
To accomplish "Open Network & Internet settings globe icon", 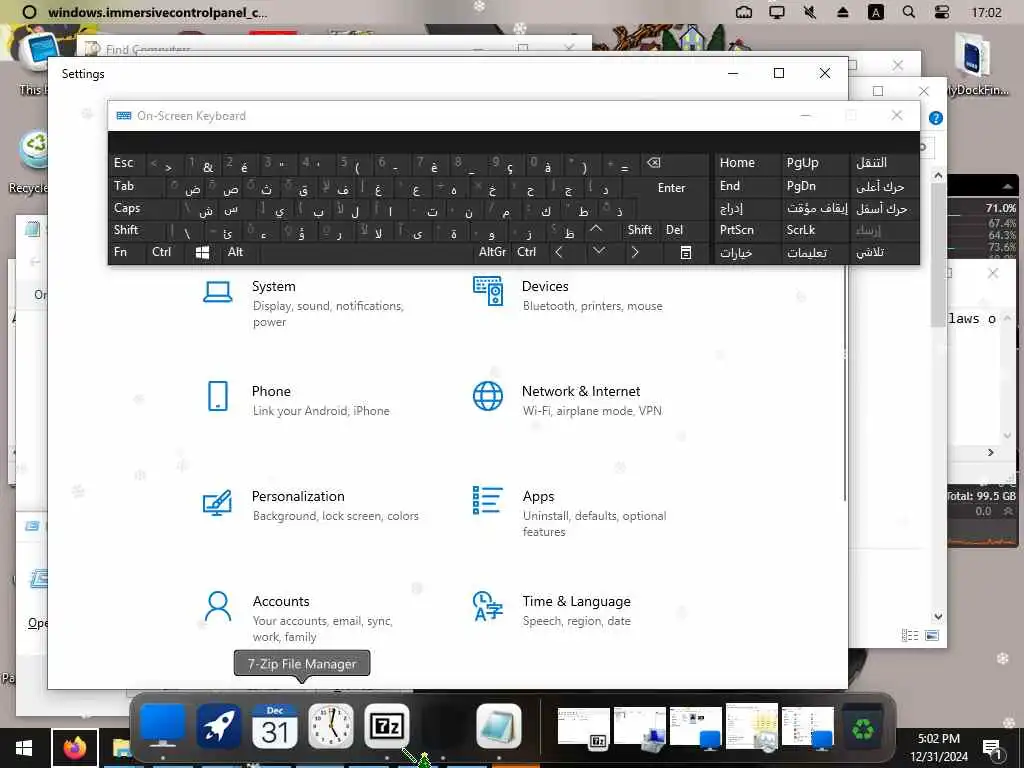I will [488, 396].
